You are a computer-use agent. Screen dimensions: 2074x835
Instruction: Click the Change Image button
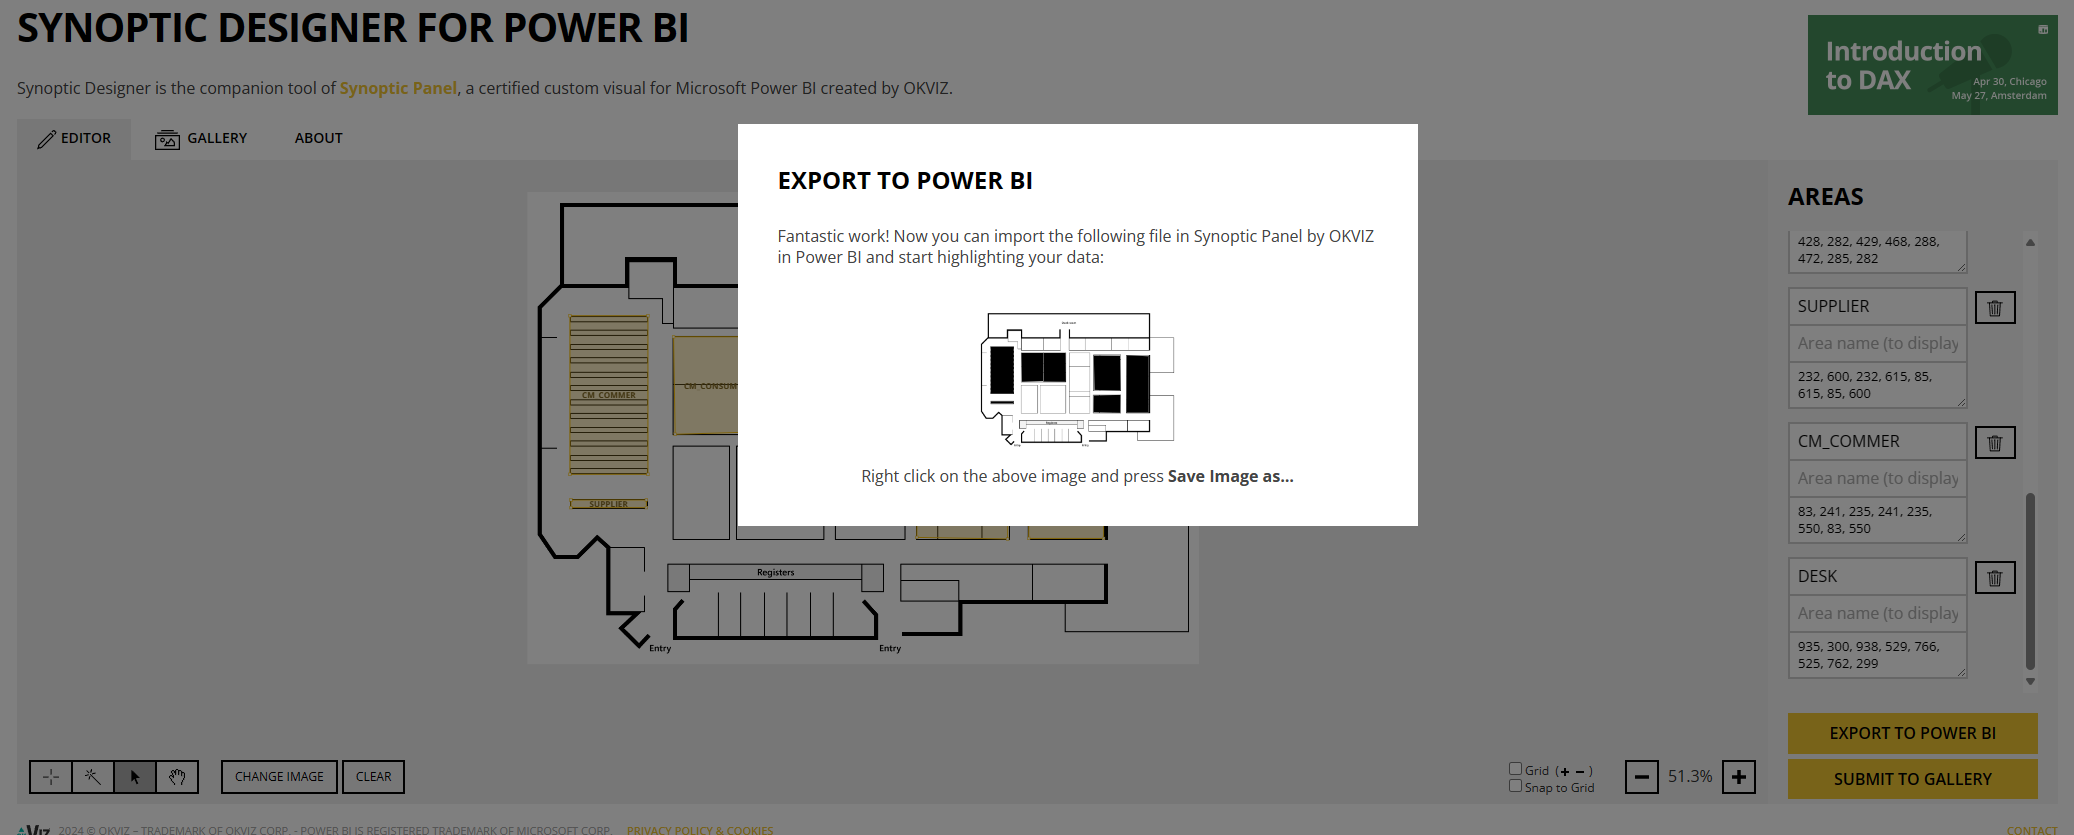(x=279, y=777)
